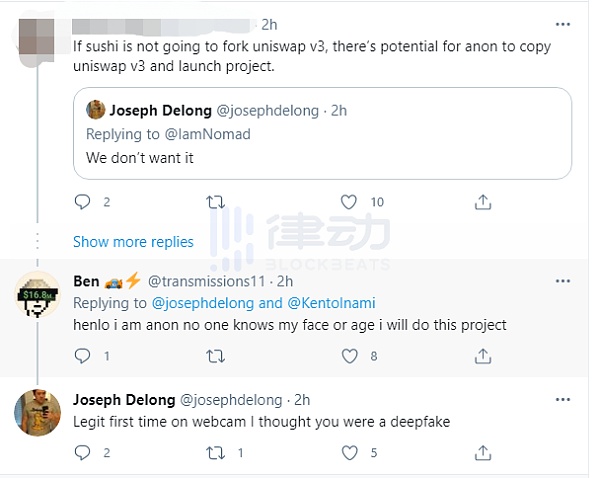Screen dimensions: 600x478
Task: Show more replies in thread
Action: coord(133,242)
